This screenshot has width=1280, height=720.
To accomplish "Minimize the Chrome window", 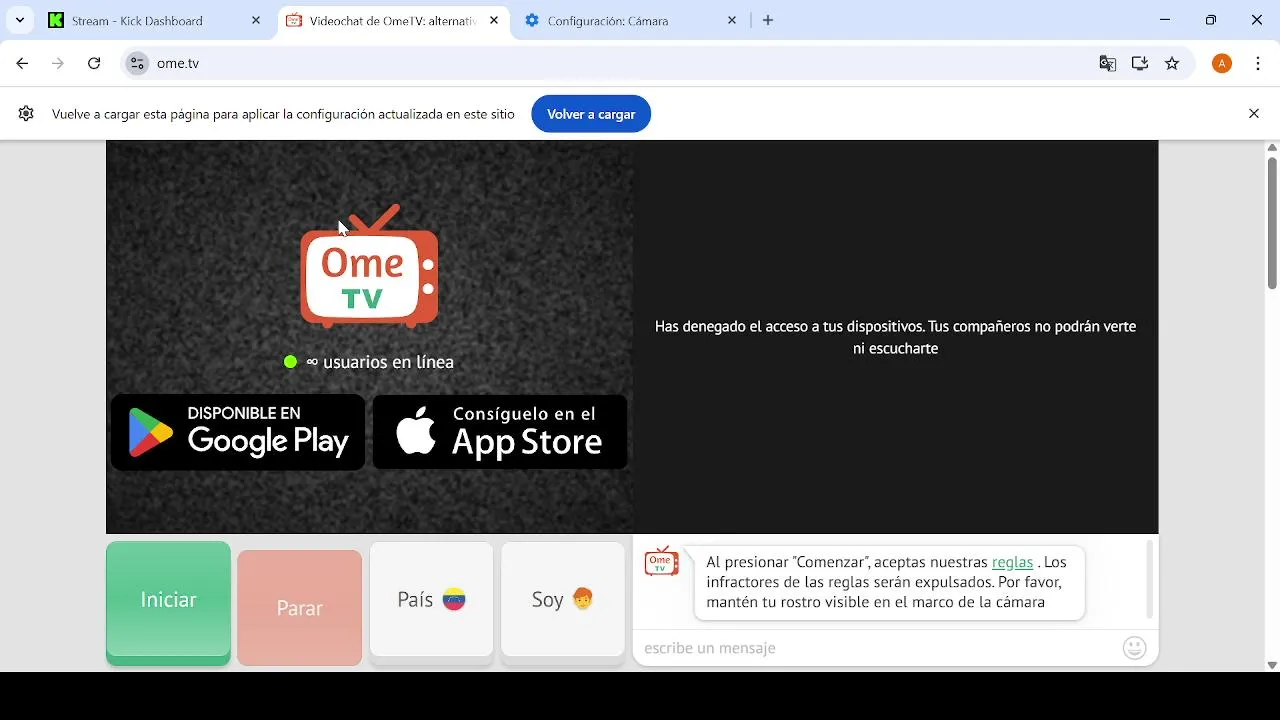I will click(1165, 20).
